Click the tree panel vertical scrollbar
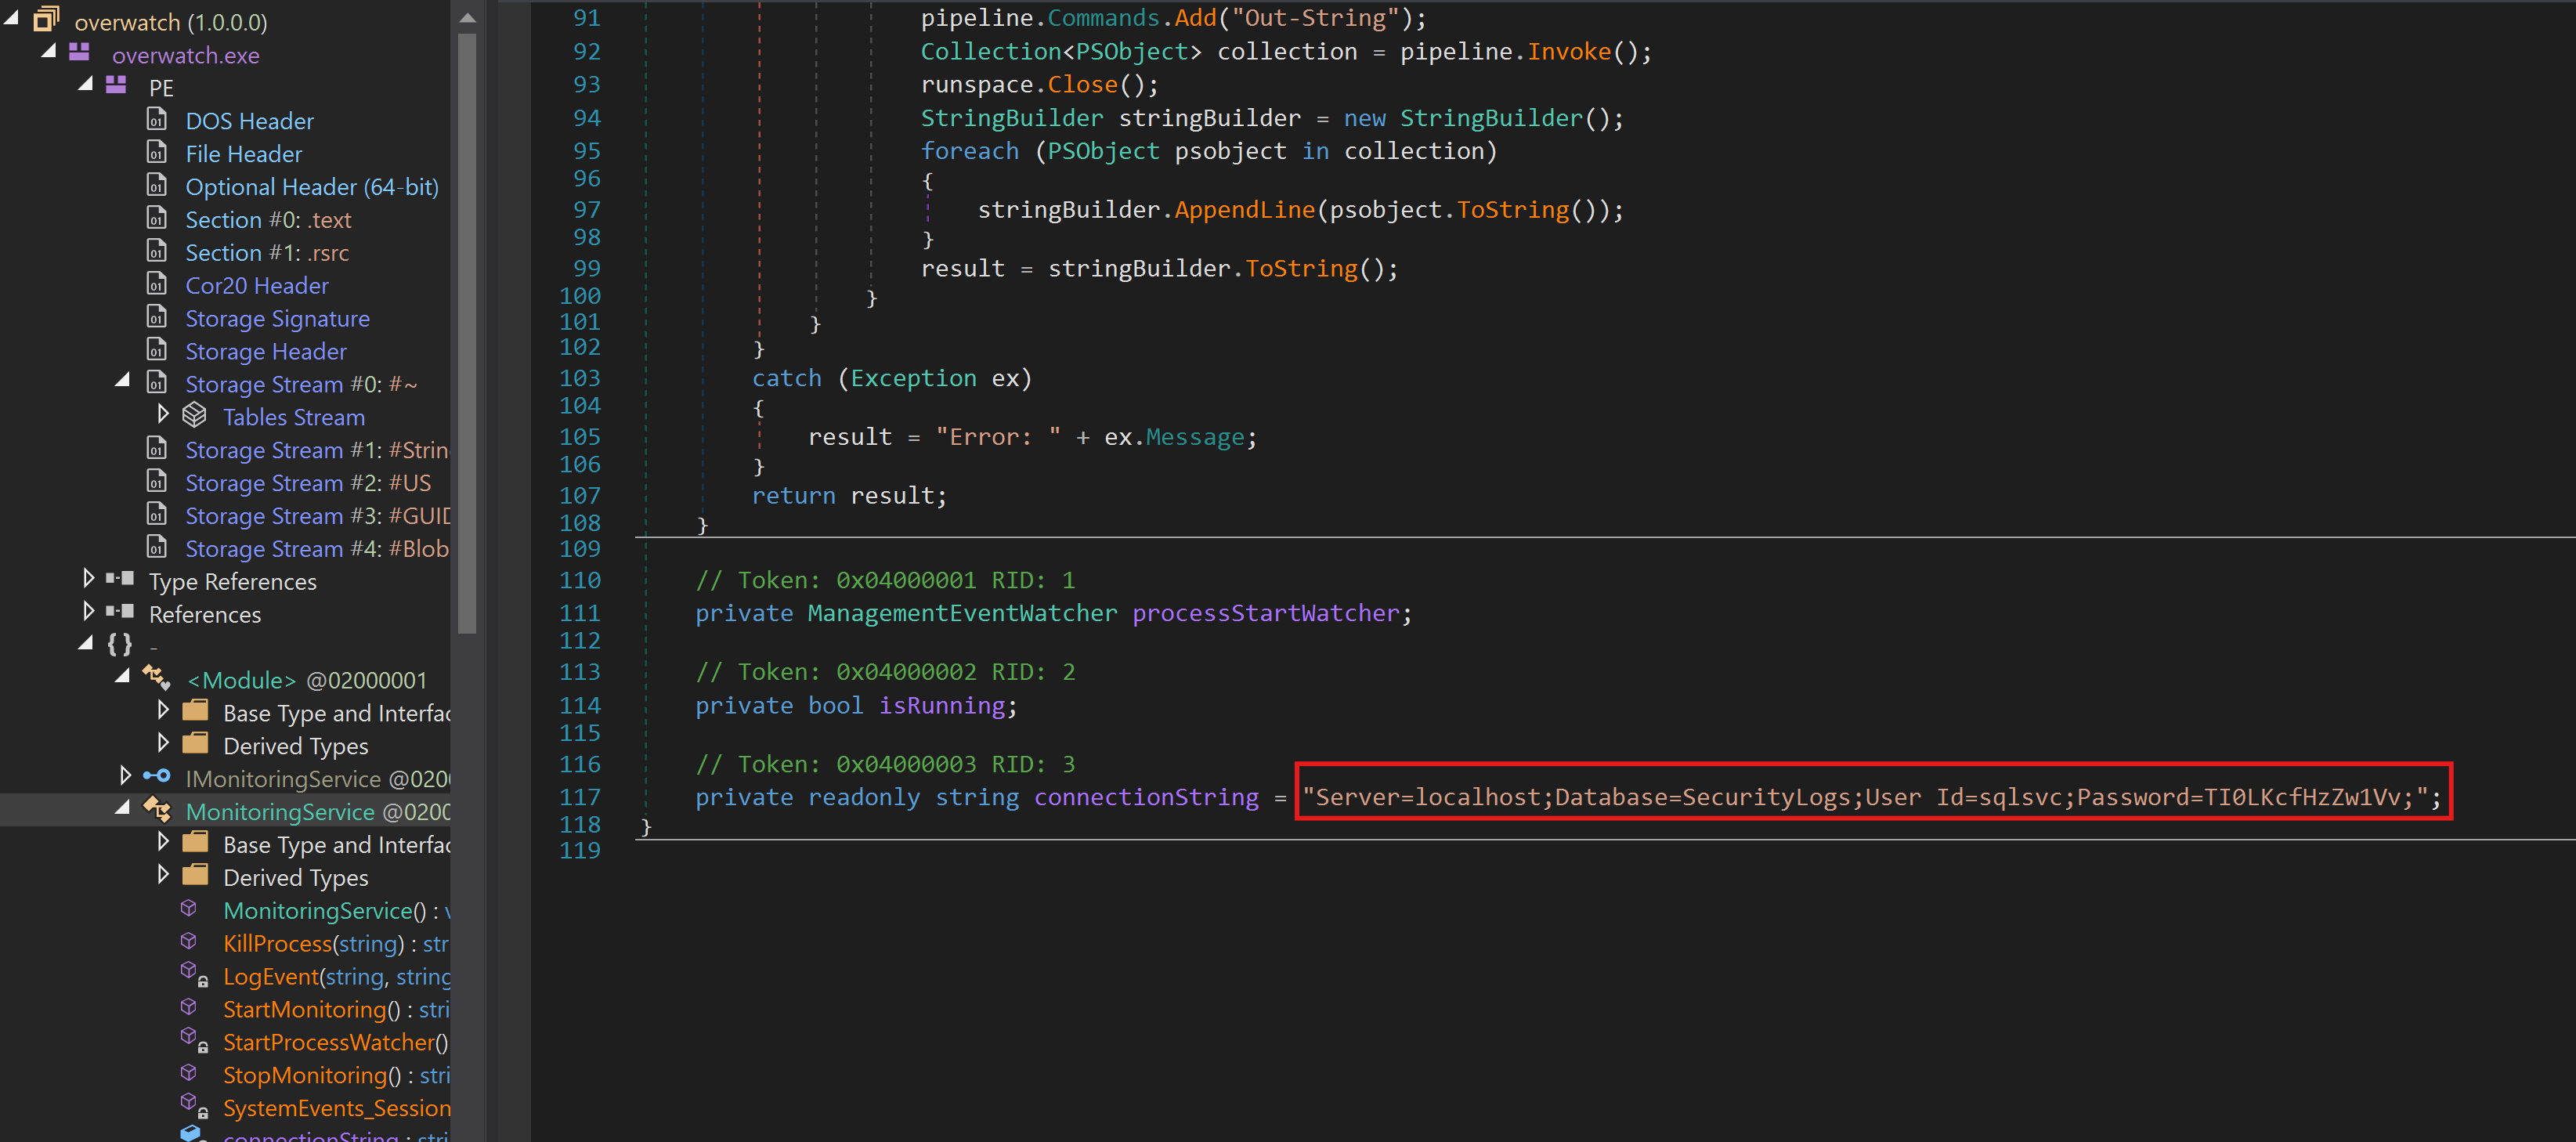The width and height of the screenshot is (2576, 1142). point(466,333)
